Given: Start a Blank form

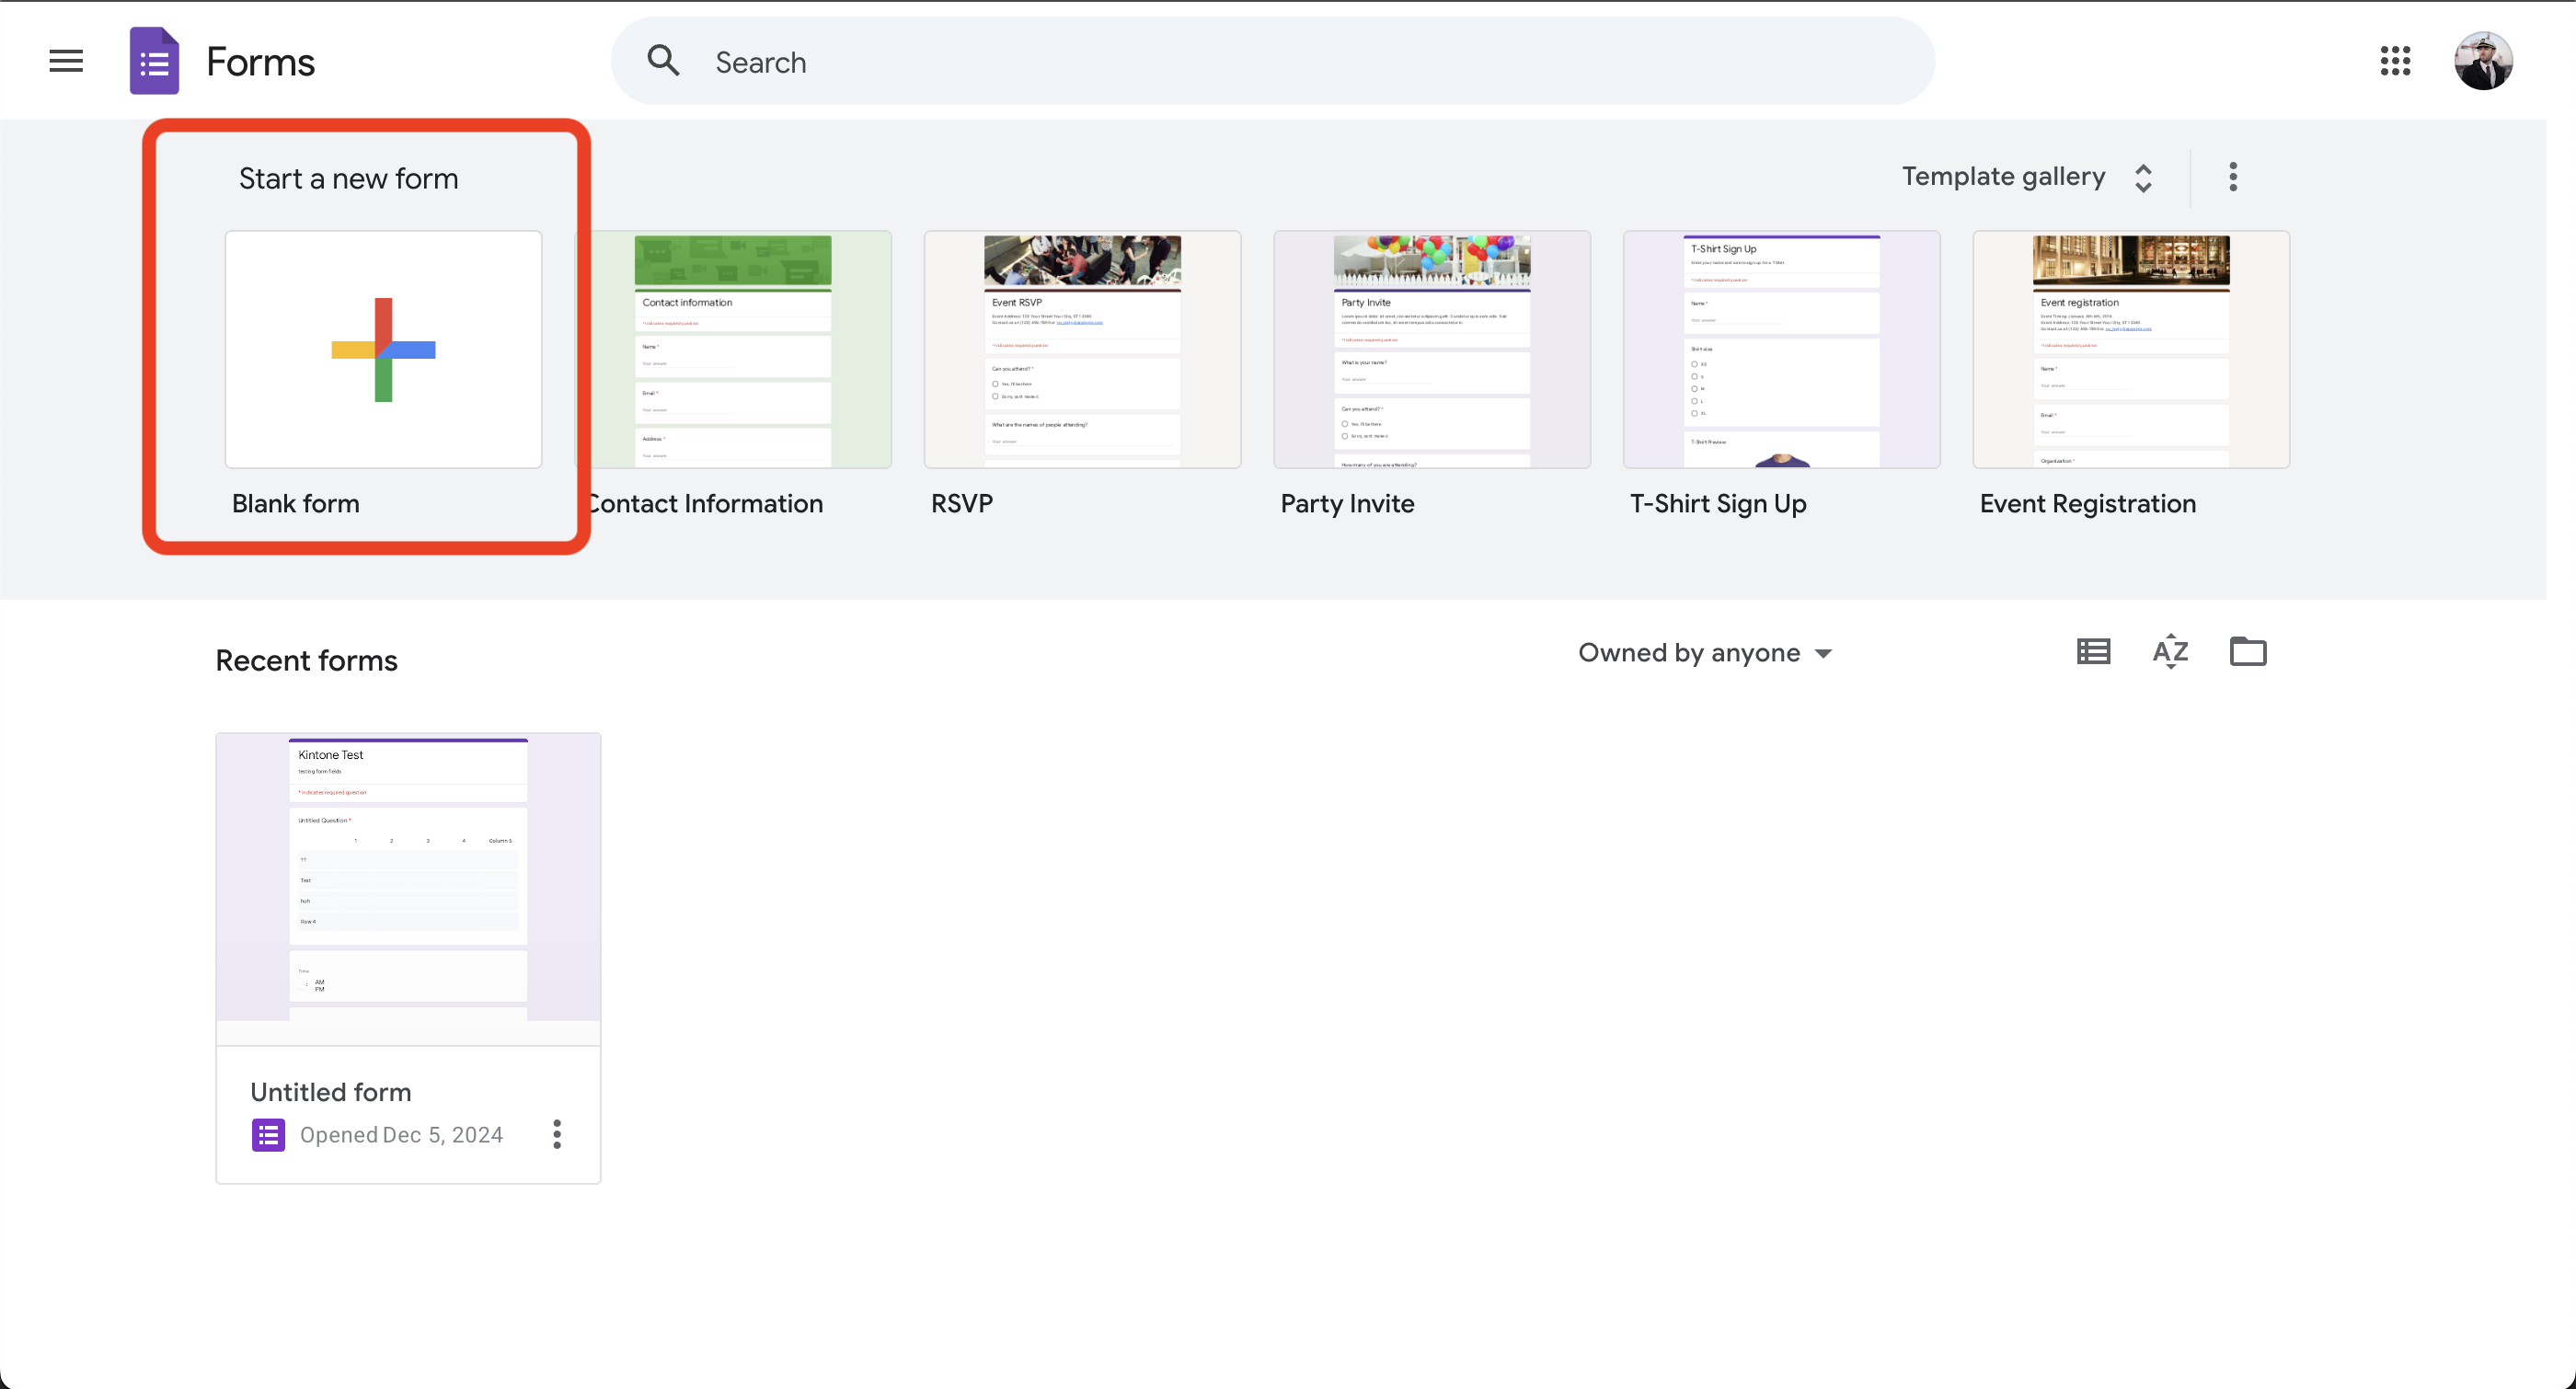Looking at the screenshot, I should 383,350.
